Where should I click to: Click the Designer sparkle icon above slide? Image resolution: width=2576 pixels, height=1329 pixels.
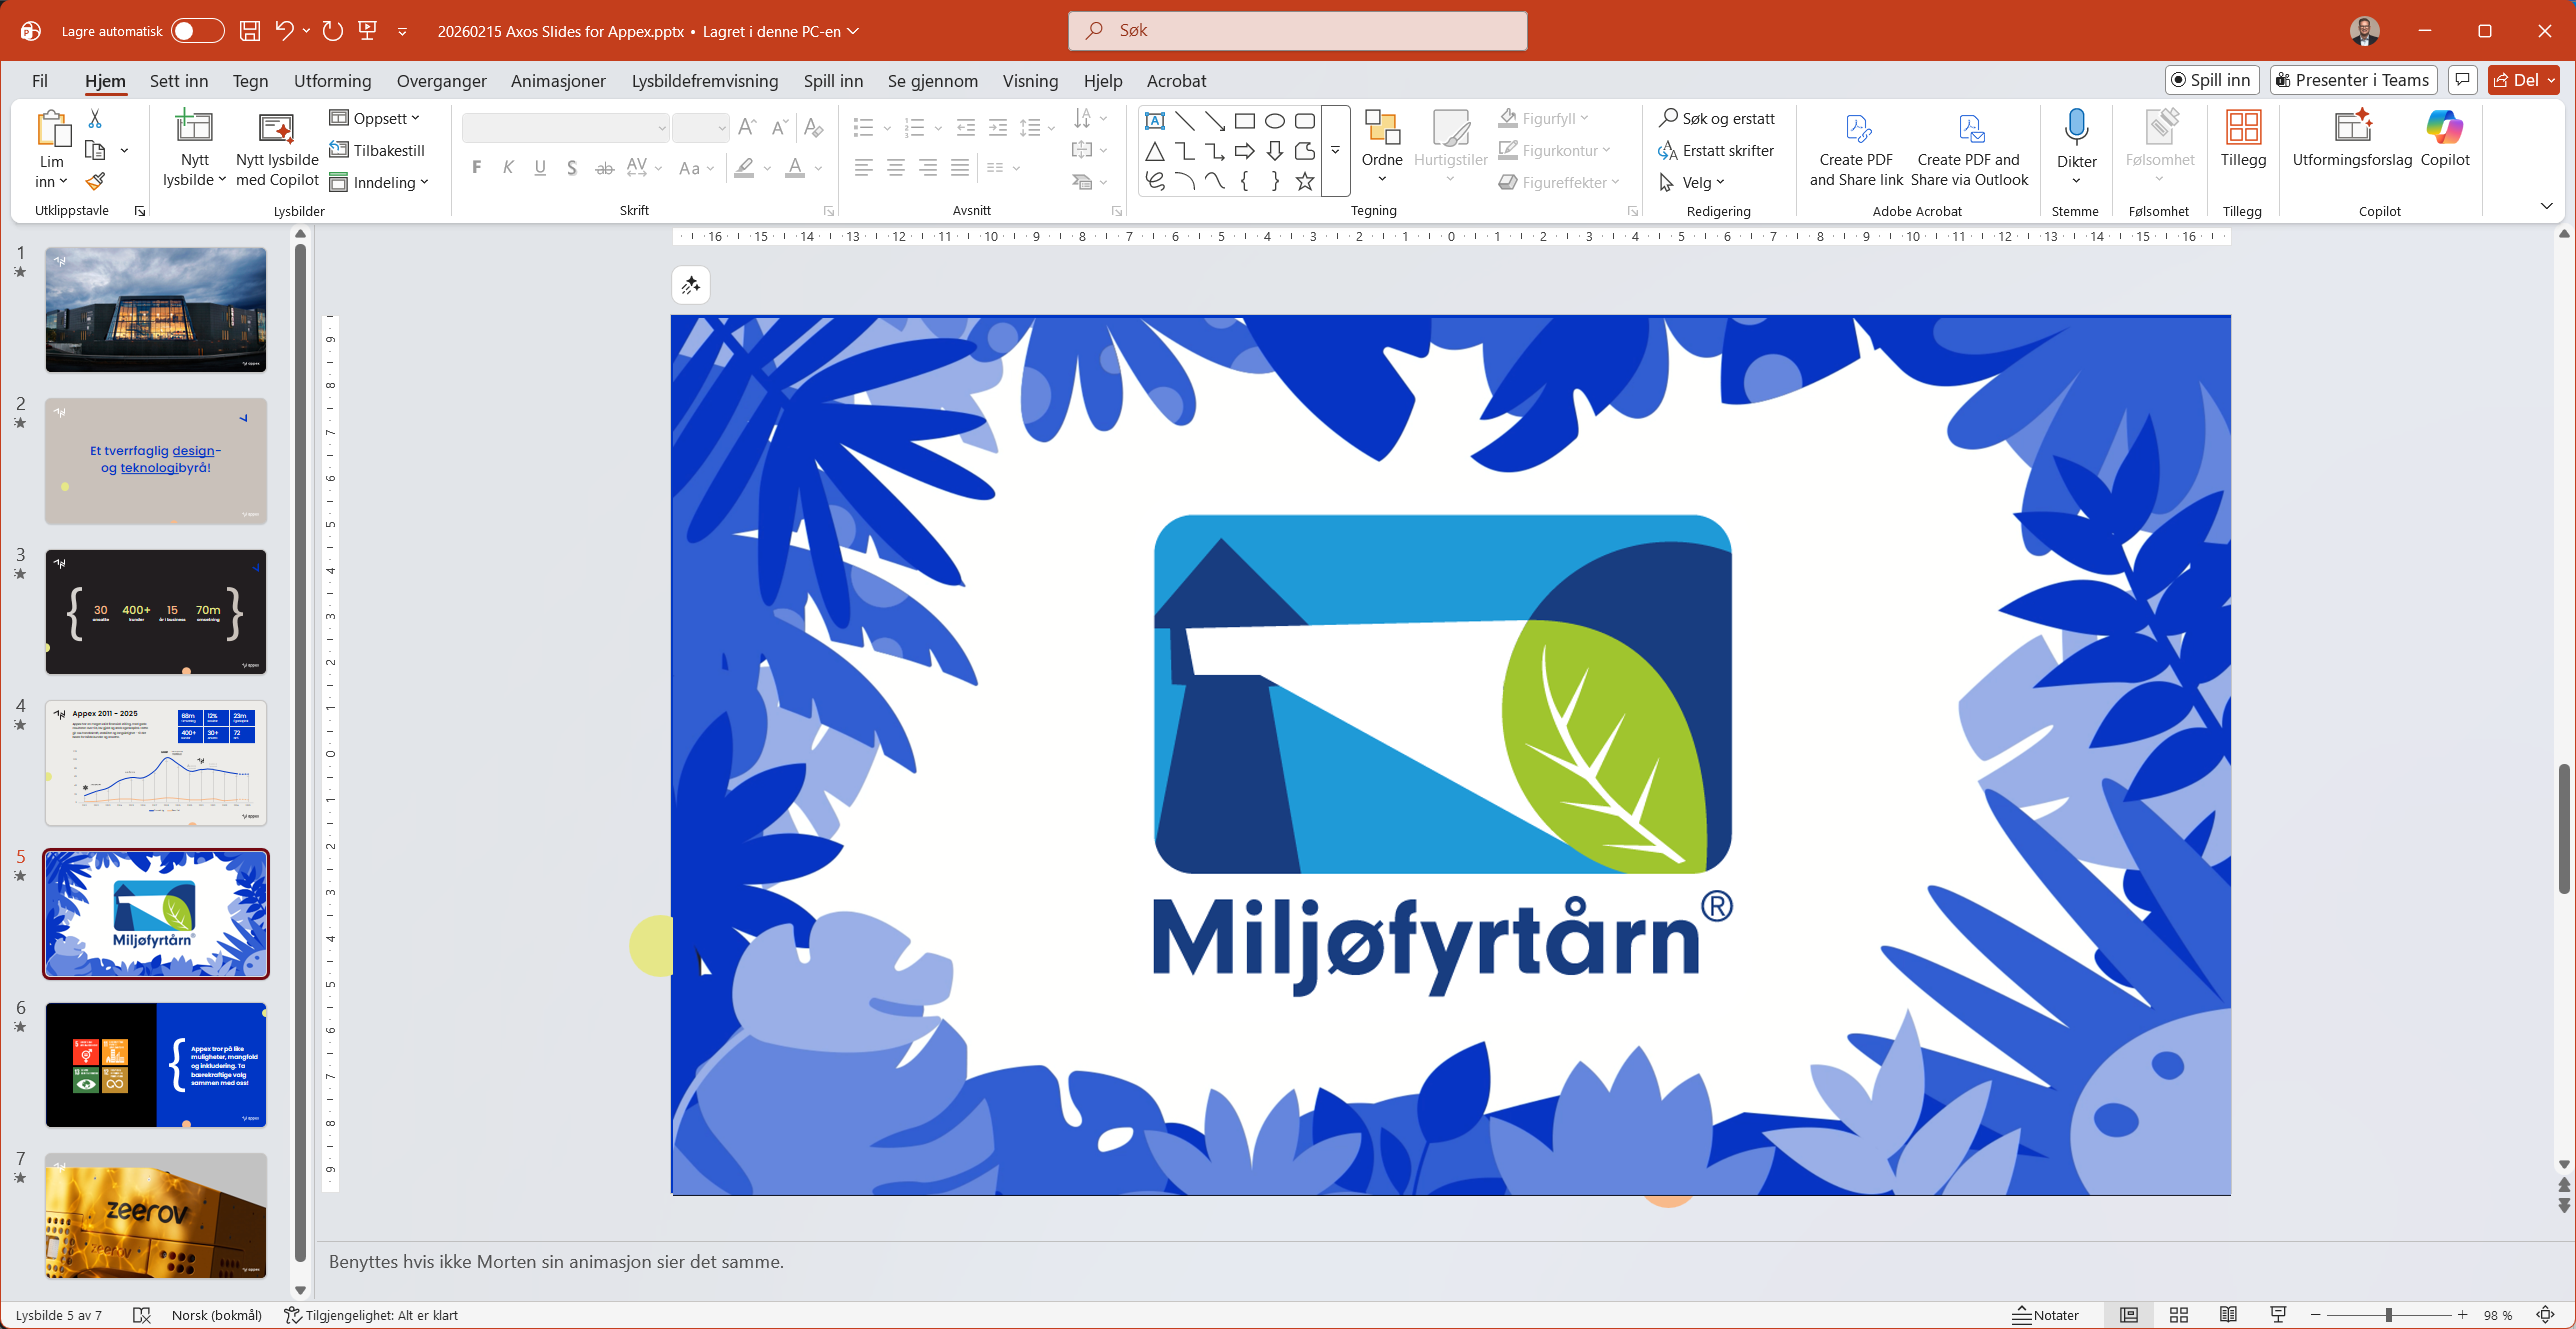pos(691,286)
